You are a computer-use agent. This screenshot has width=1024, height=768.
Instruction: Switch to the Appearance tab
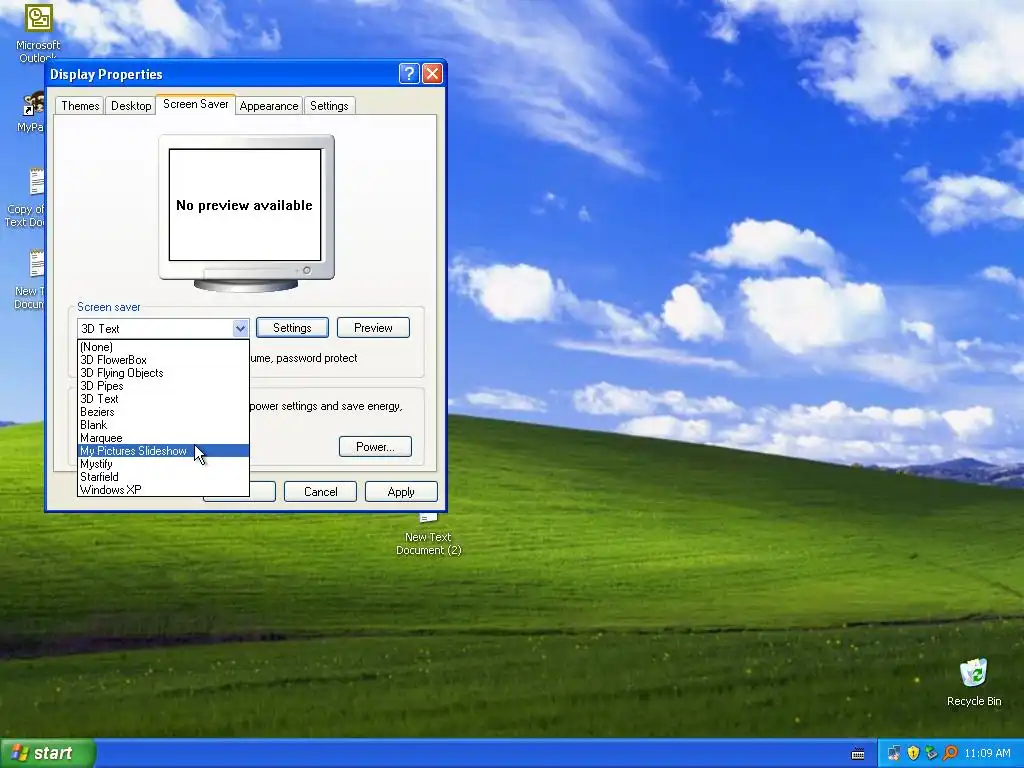click(268, 106)
